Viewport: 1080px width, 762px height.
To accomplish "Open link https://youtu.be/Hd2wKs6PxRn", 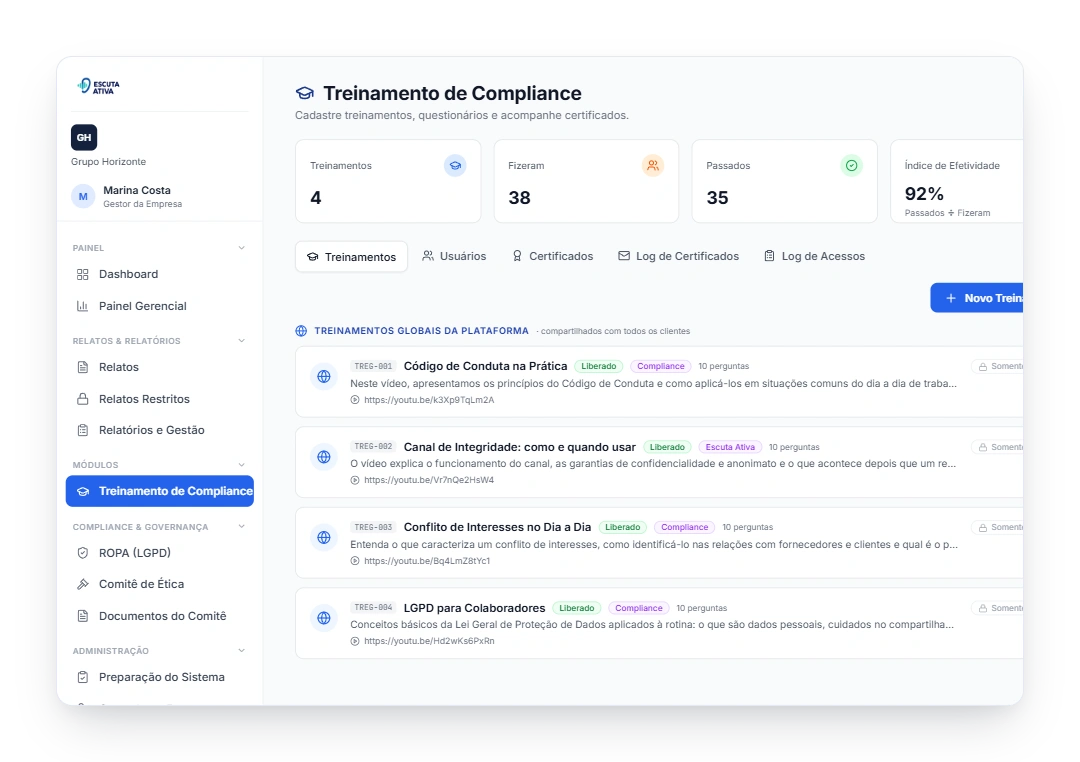I will [429, 641].
